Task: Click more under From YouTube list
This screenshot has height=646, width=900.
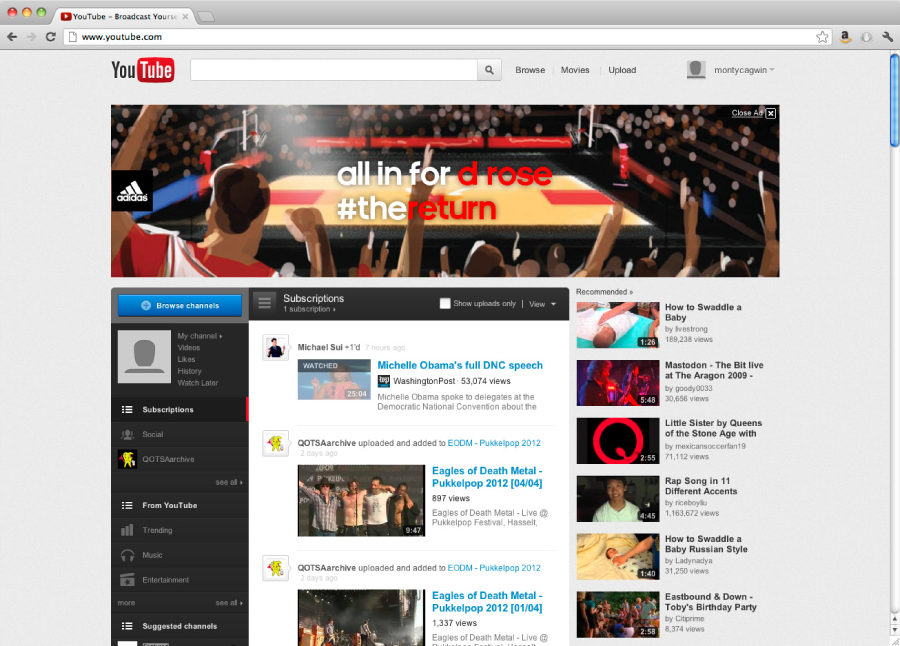Action: click(126, 603)
